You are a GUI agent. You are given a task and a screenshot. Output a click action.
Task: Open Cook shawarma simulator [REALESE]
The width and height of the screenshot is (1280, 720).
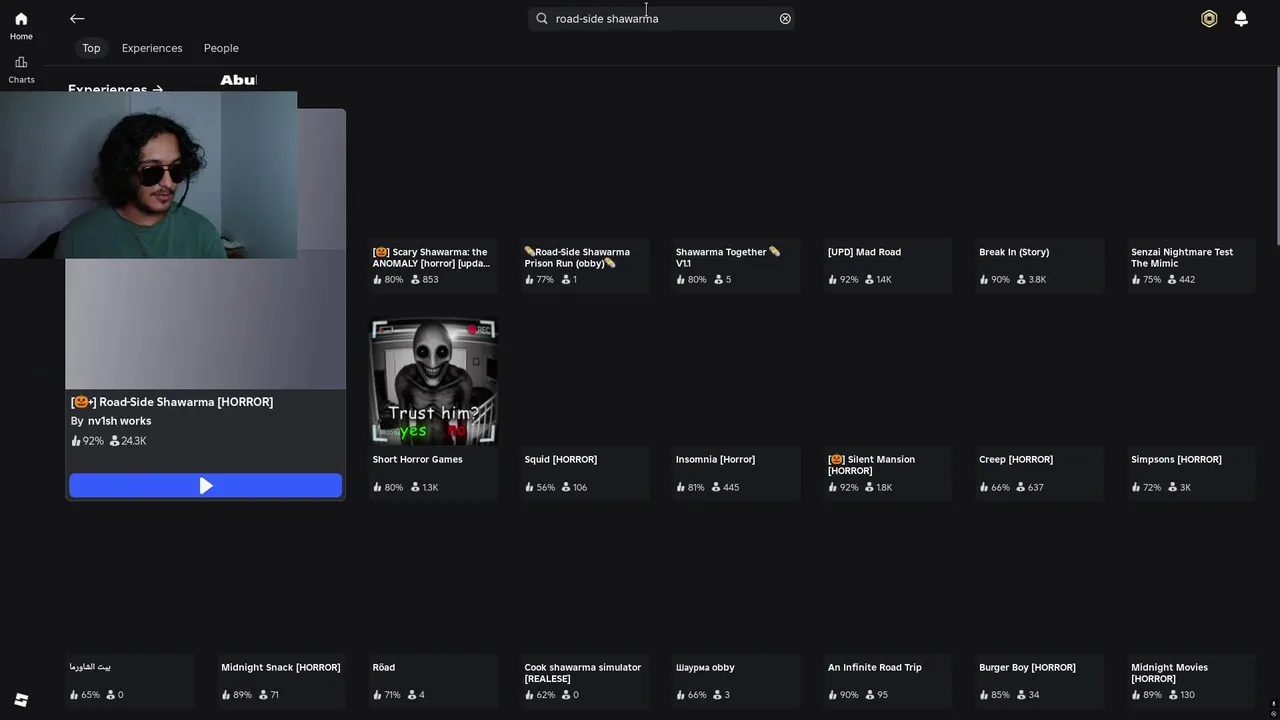point(583,673)
